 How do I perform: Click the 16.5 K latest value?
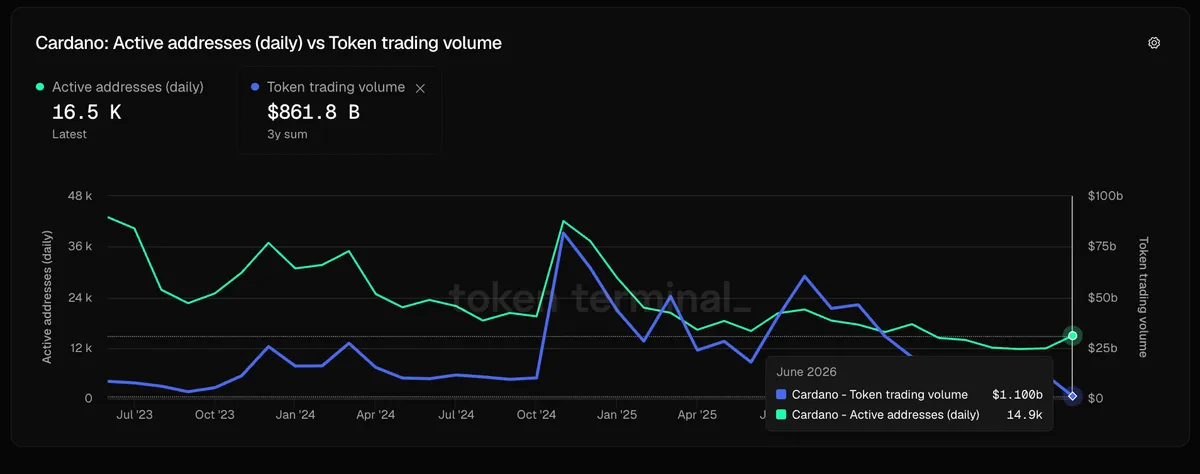pos(86,112)
